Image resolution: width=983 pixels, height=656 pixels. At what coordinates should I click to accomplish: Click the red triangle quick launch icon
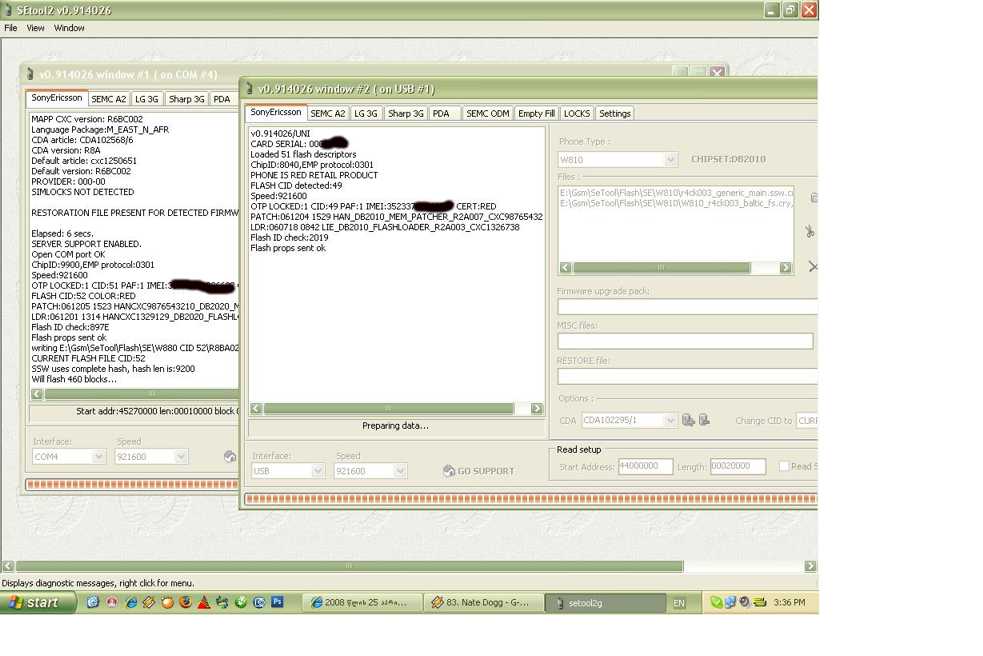click(x=204, y=603)
